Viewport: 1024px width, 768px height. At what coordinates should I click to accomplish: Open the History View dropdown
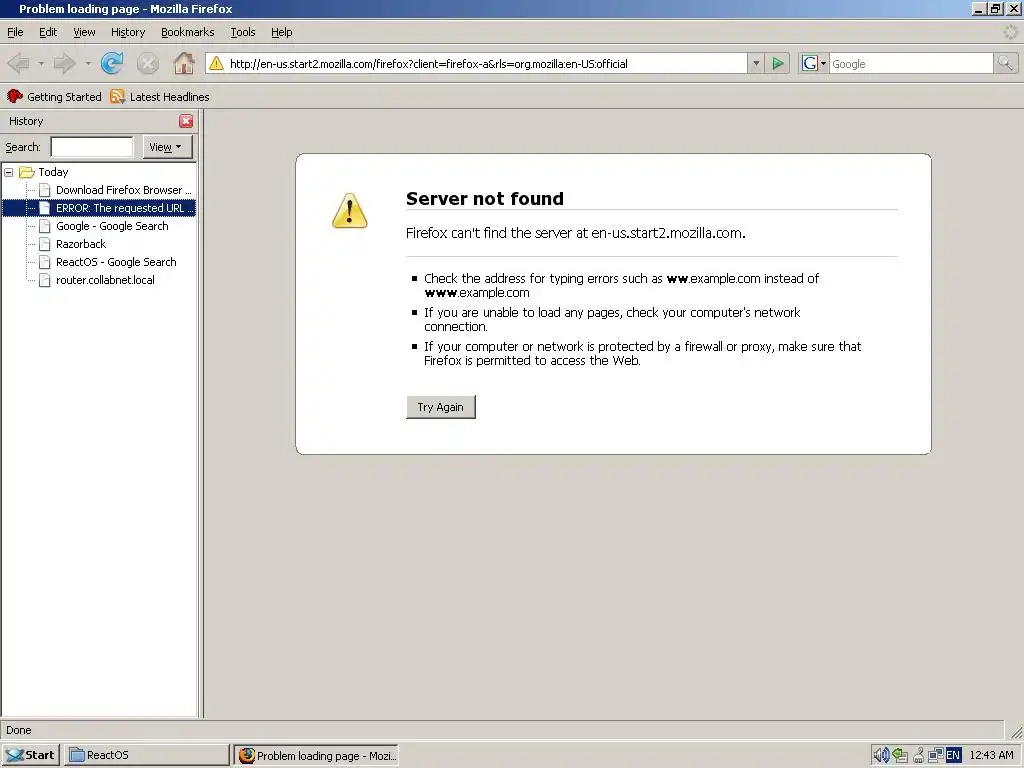pos(167,147)
